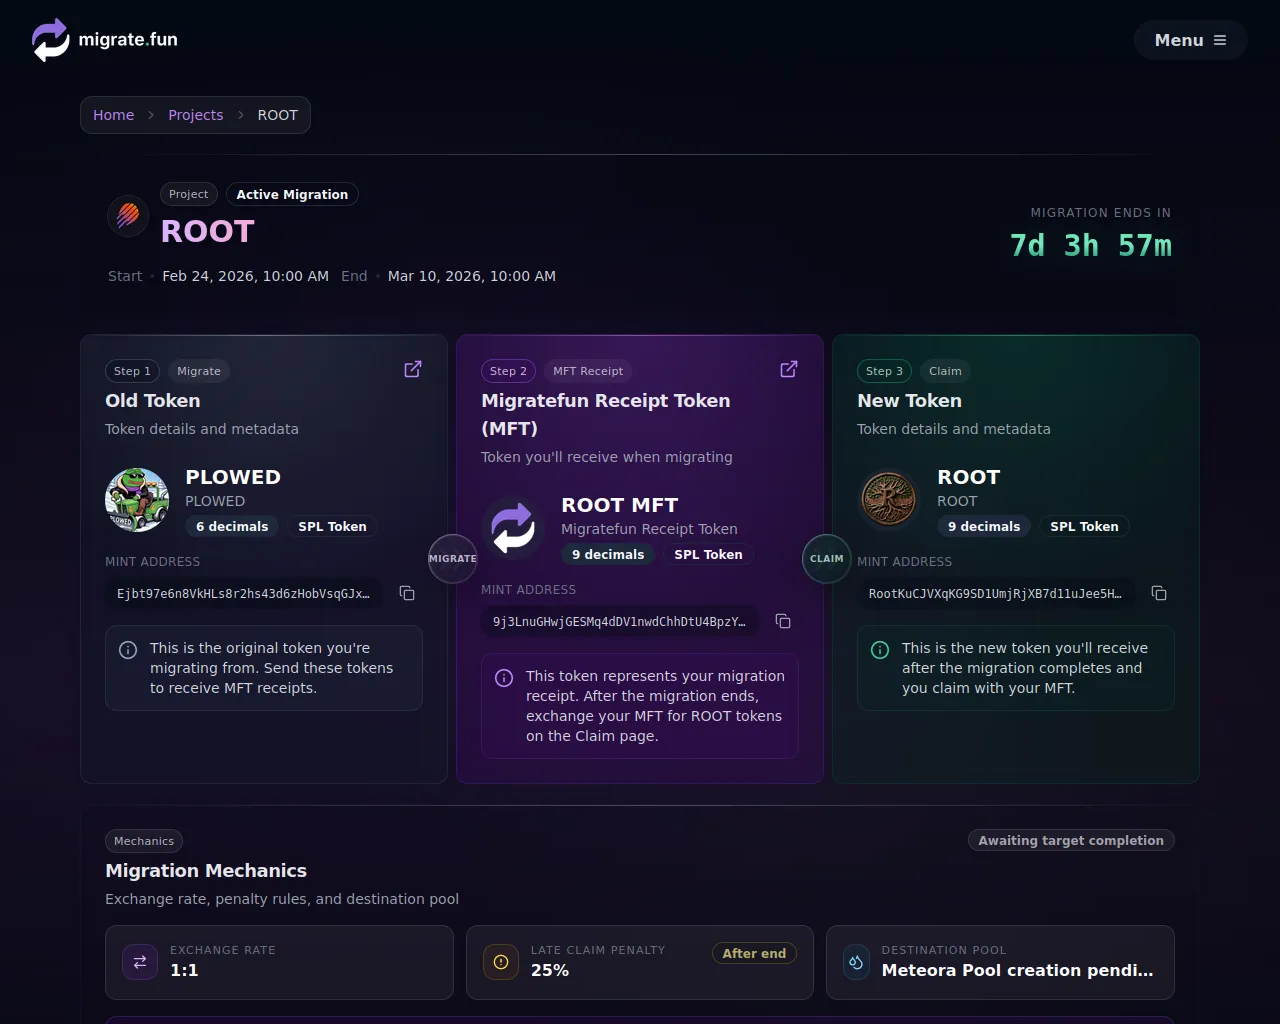Open Old Token external link icon
The width and height of the screenshot is (1280, 1024).
[412, 370]
